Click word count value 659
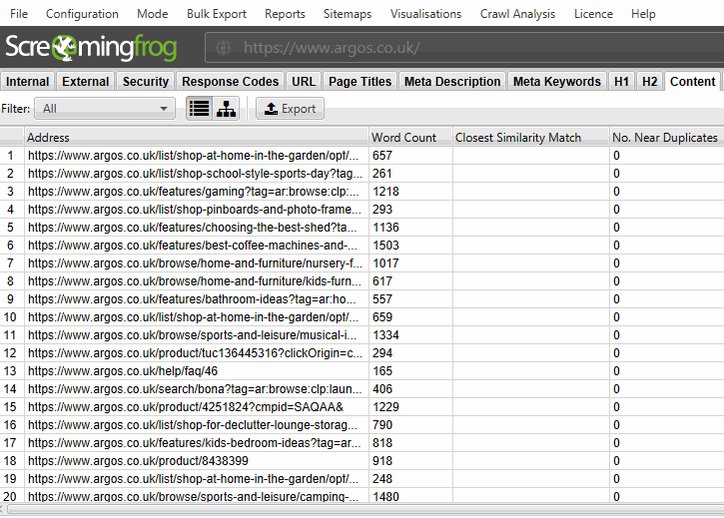The width and height of the screenshot is (724, 518). pos(382,318)
